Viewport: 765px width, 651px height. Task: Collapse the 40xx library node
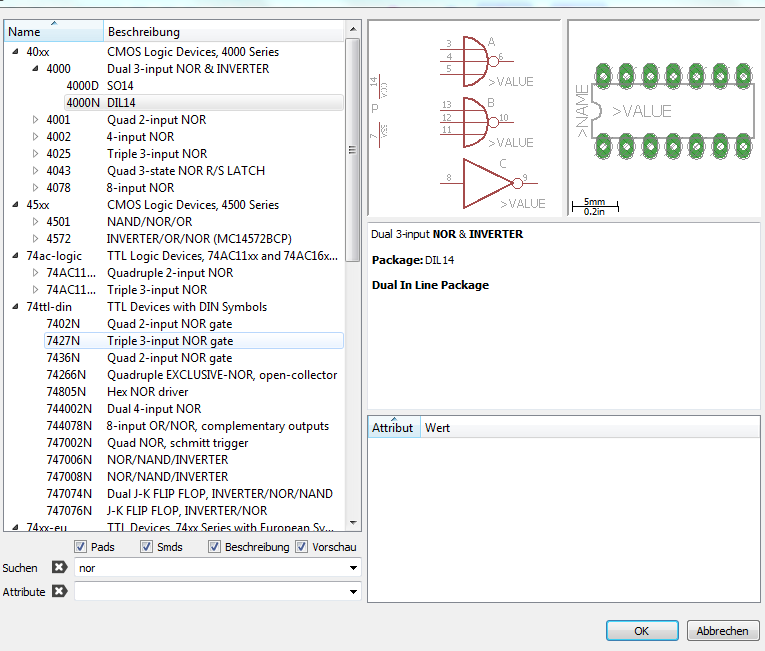pos(16,51)
